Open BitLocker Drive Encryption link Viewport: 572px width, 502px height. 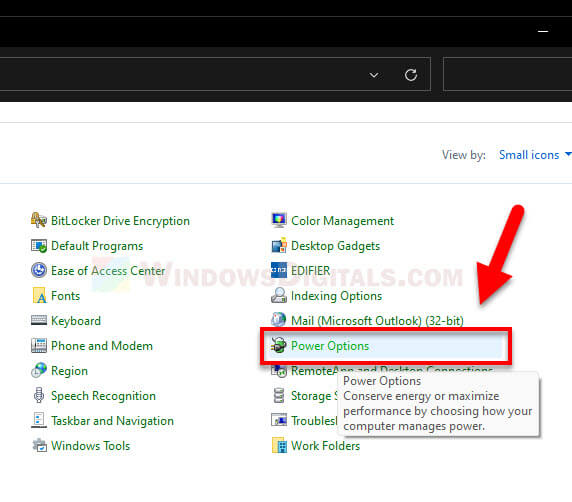click(x=120, y=221)
